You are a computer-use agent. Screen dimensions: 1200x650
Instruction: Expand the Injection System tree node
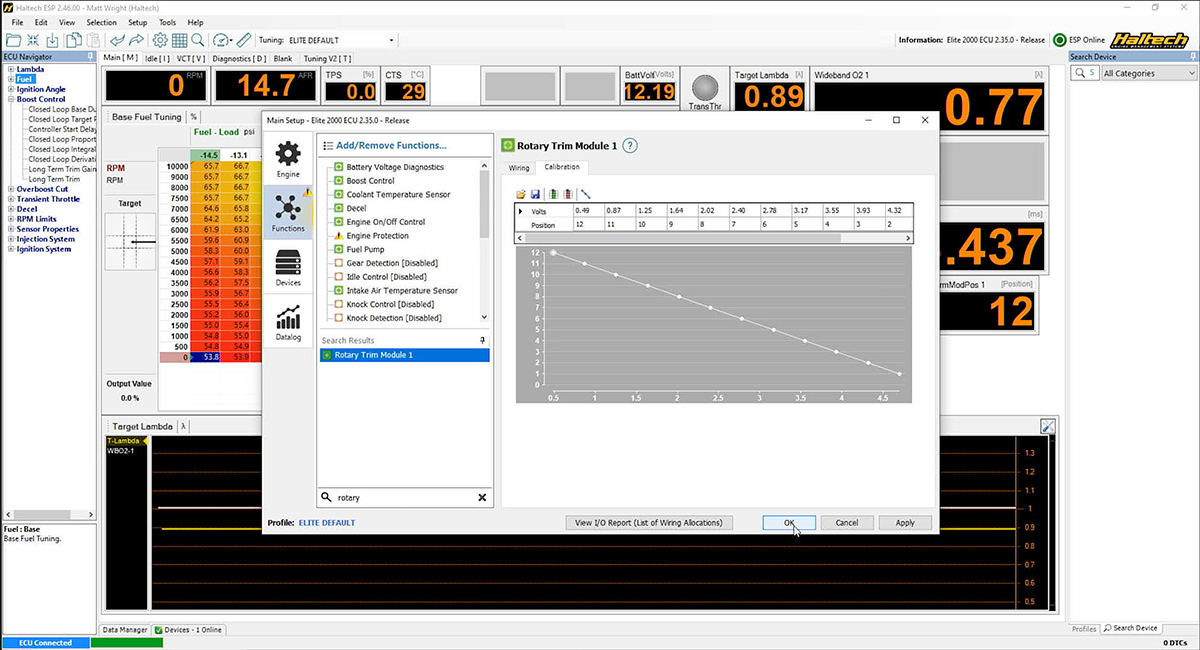coord(10,239)
